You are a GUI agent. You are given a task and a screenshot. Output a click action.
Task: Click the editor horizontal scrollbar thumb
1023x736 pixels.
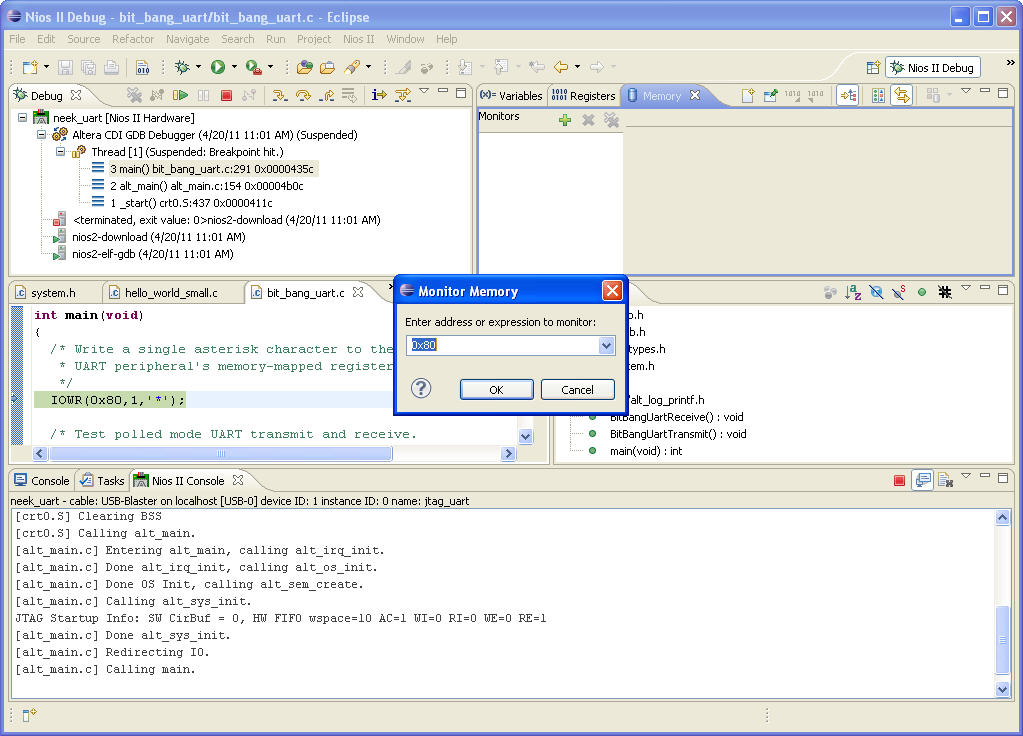(x=220, y=453)
